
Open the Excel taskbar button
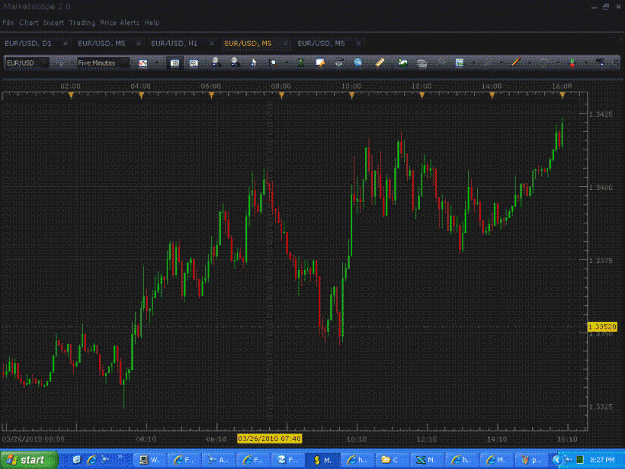(x=426, y=460)
